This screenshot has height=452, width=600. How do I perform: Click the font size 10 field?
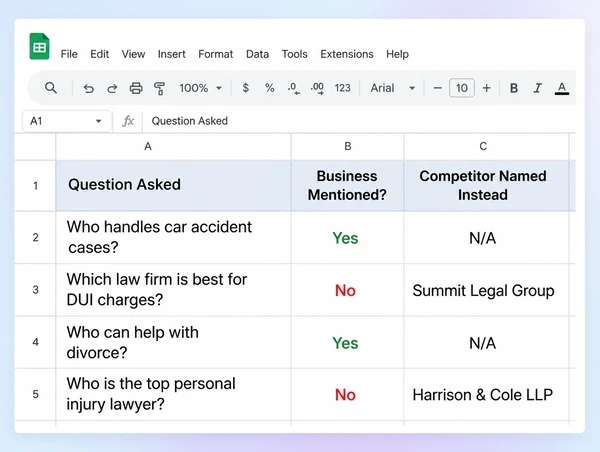pyautogui.click(x=462, y=88)
